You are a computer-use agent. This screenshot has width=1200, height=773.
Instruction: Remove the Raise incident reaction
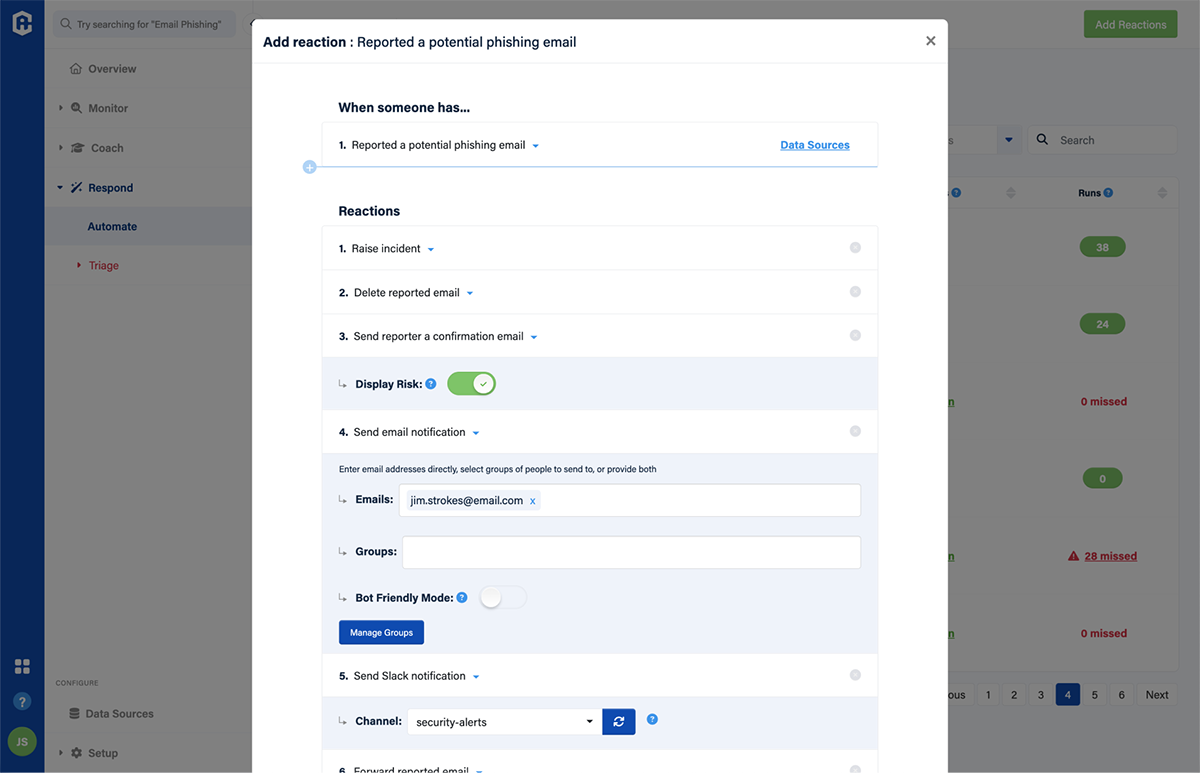click(855, 248)
